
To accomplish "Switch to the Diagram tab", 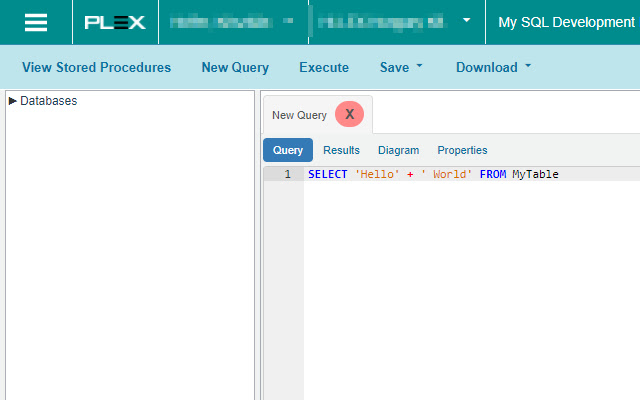I will (398, 150).
